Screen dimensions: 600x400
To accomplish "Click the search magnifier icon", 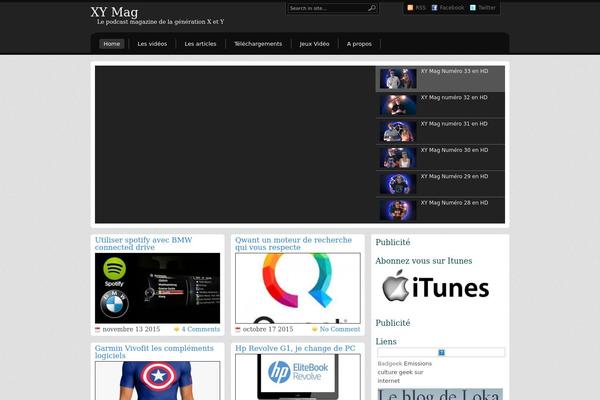I will (372, 8).
